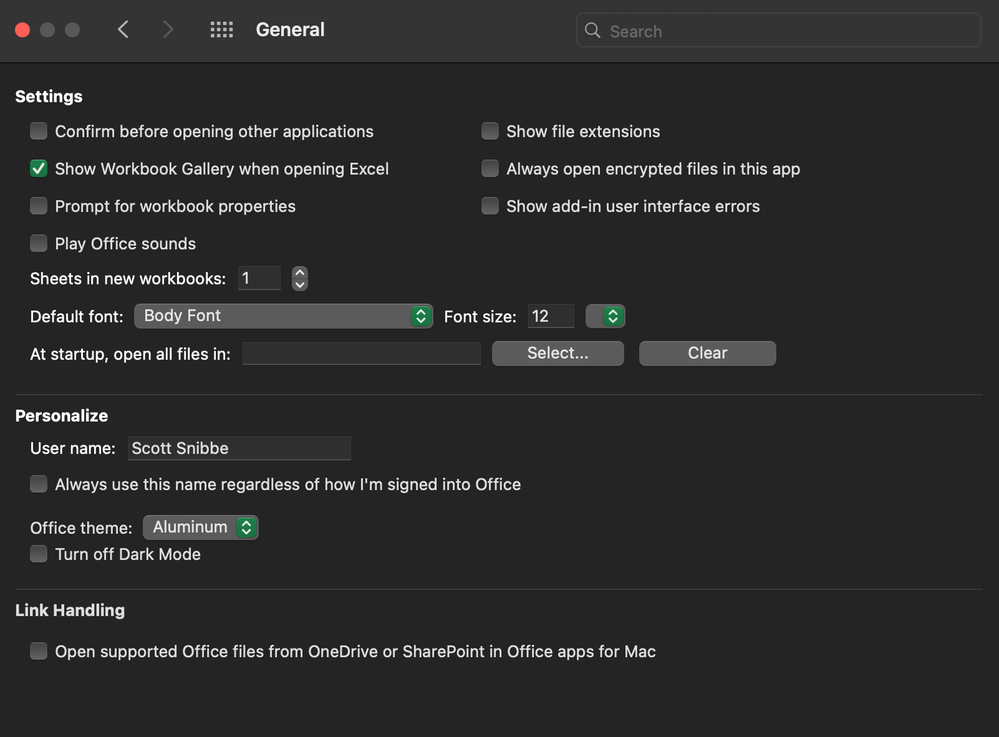Open the Default font dropdown
Viewport: 999px width, 737px height.
point(283,316)
